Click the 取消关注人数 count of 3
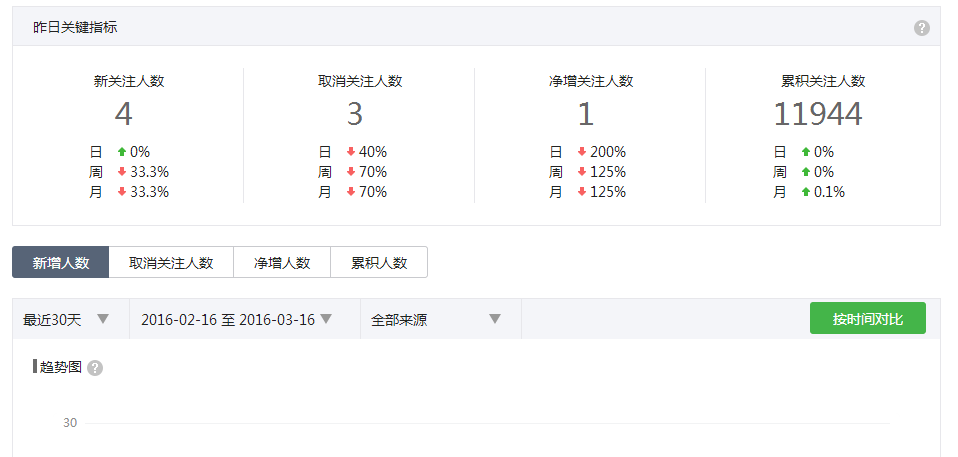Screen dimensions: 958x457 [355, 115]
